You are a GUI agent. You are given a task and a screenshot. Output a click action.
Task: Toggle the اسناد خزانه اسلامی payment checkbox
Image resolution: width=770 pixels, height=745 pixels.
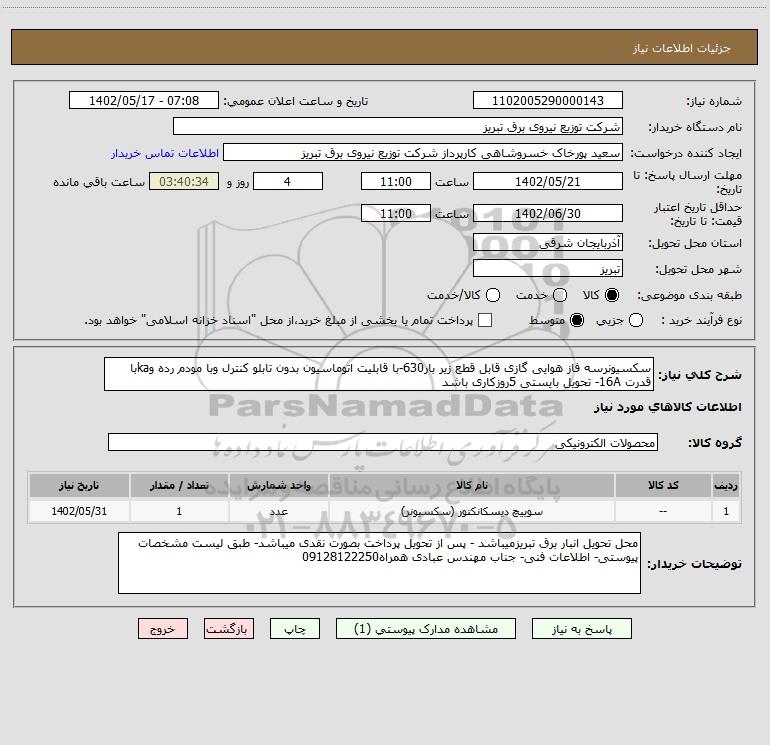[x=485, y=320]
